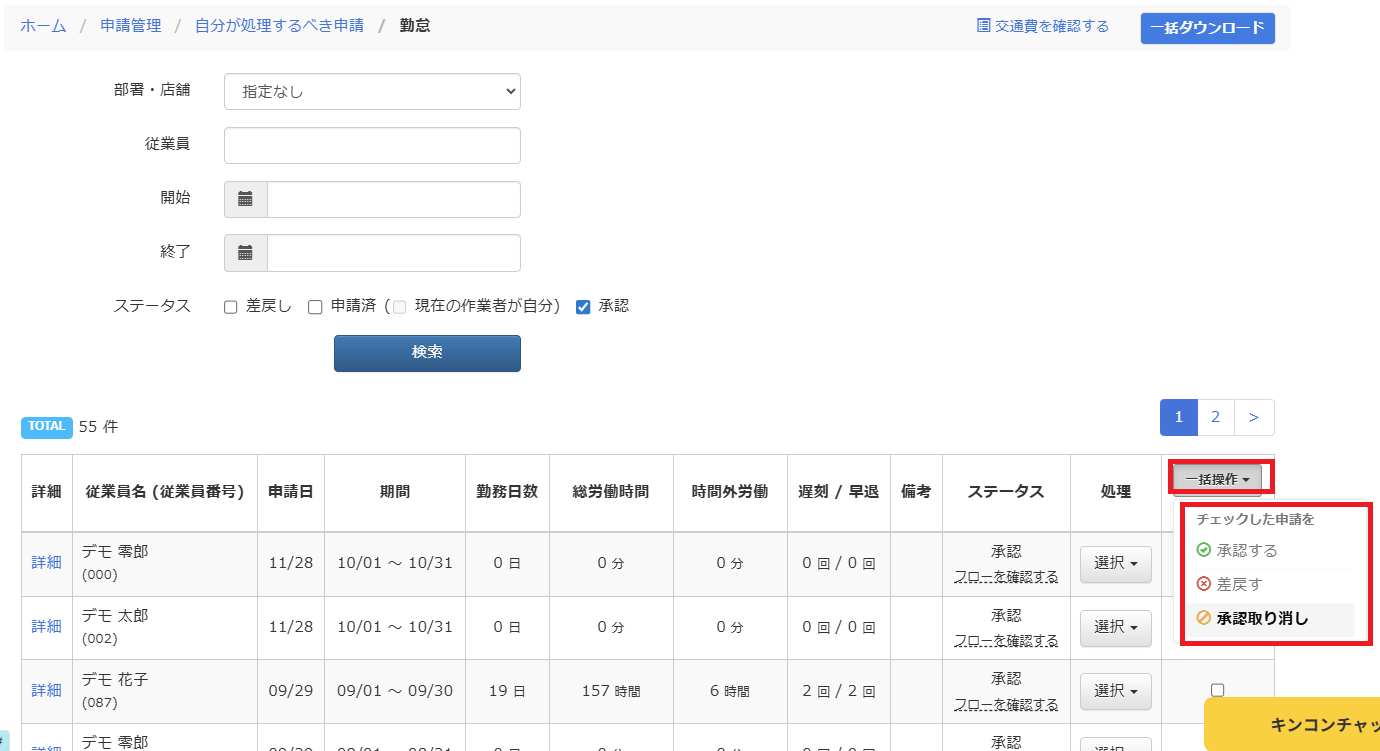Open 選択 dropdown for デモ 零郎 (000)
Screen dimensions: 1380x751
click(1115, 563)
